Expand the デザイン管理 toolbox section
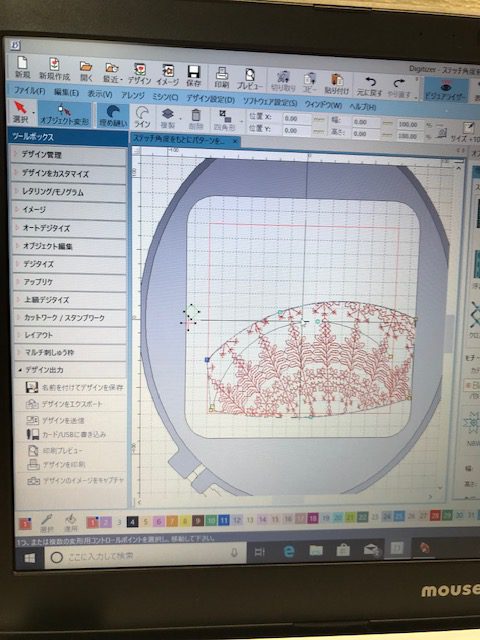 point(69,155)
